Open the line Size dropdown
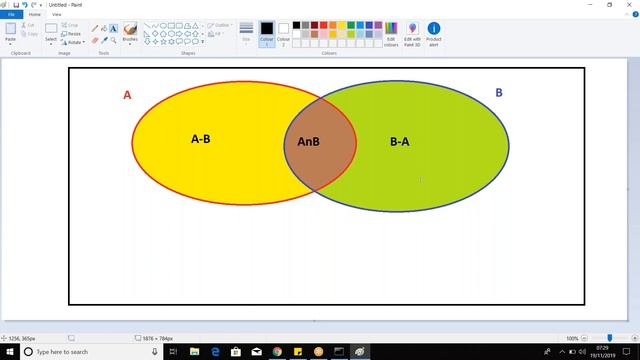 coord(246,33)
